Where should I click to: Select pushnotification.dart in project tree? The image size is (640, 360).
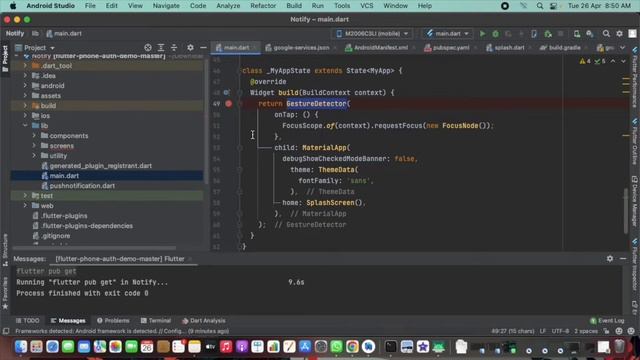[x=82, y=186]
